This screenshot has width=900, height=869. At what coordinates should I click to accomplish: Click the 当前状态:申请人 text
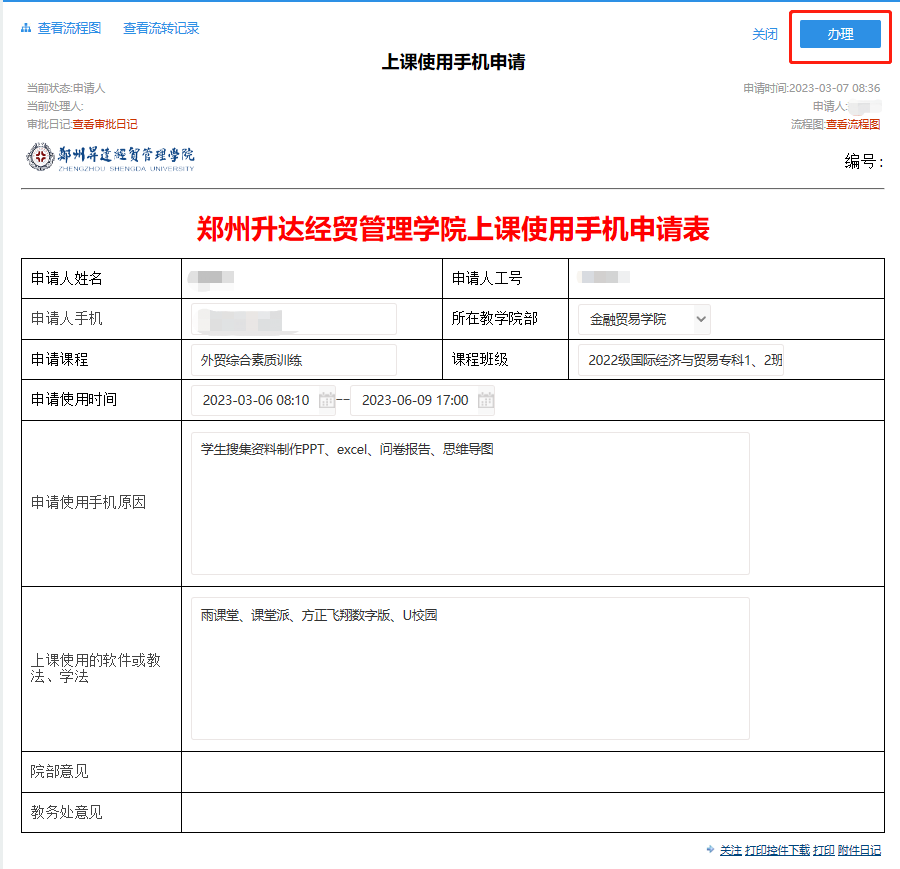(66, 88)
